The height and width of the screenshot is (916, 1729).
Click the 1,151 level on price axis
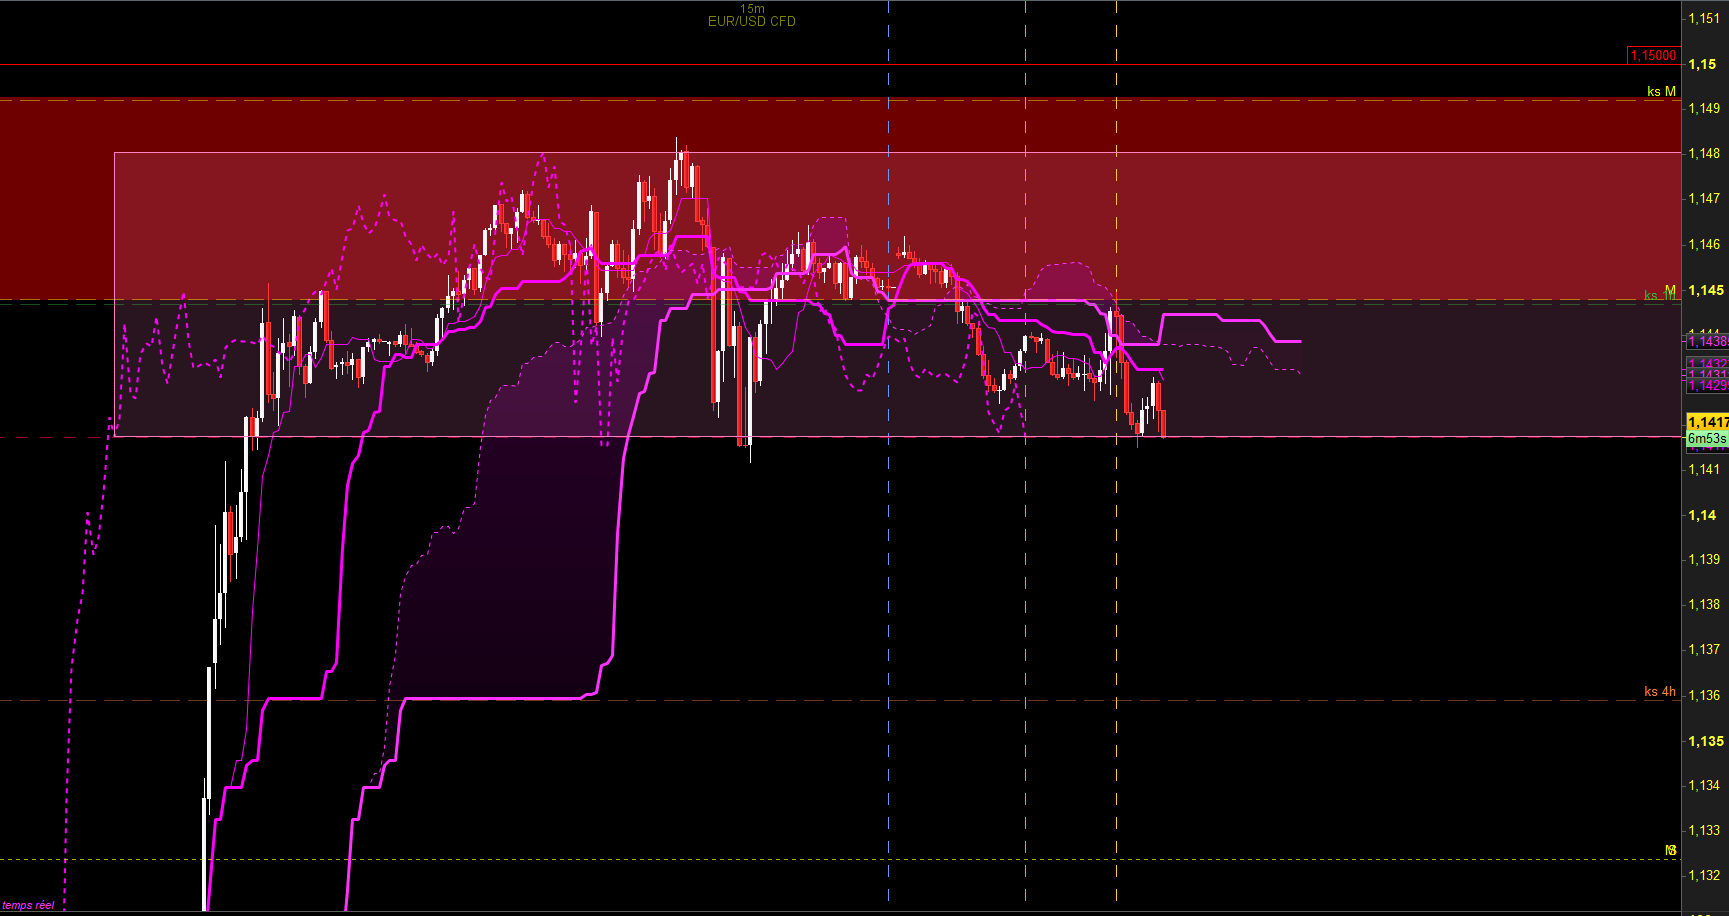click(x=1704, y=18)
